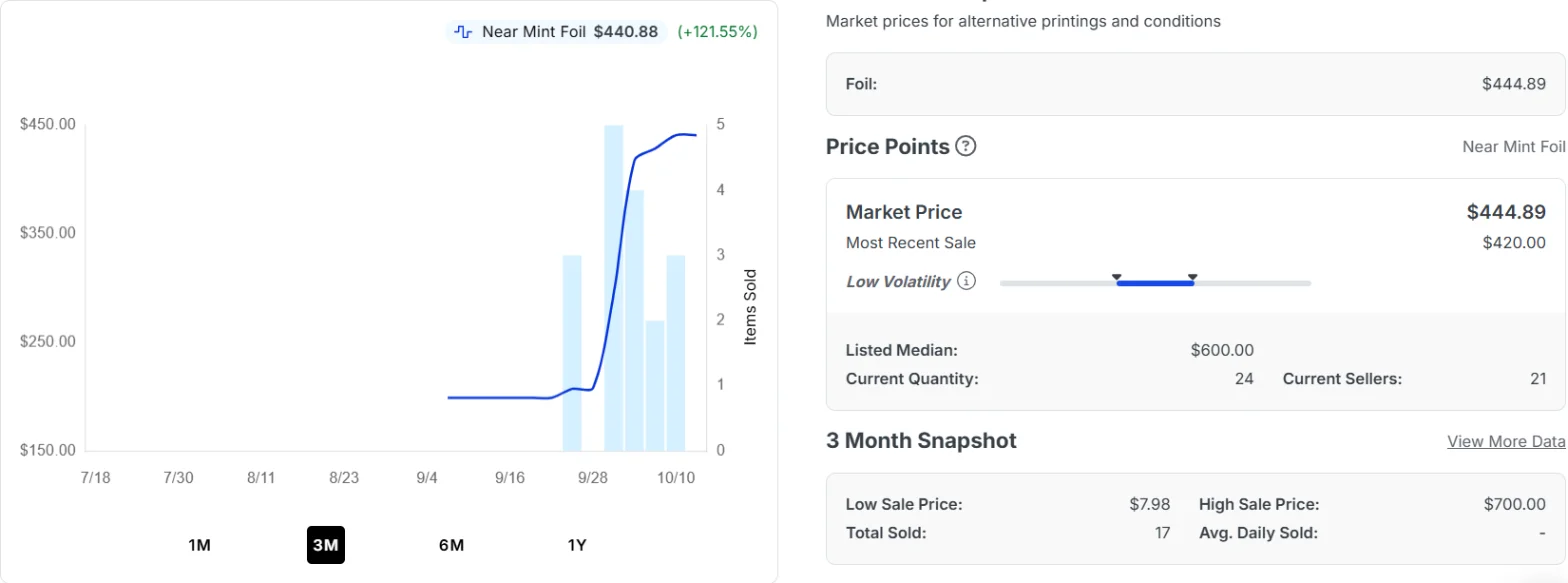Click the 9/28 date axis label
This screenshot has height=583, width=1568.
(x=592, y=478)
